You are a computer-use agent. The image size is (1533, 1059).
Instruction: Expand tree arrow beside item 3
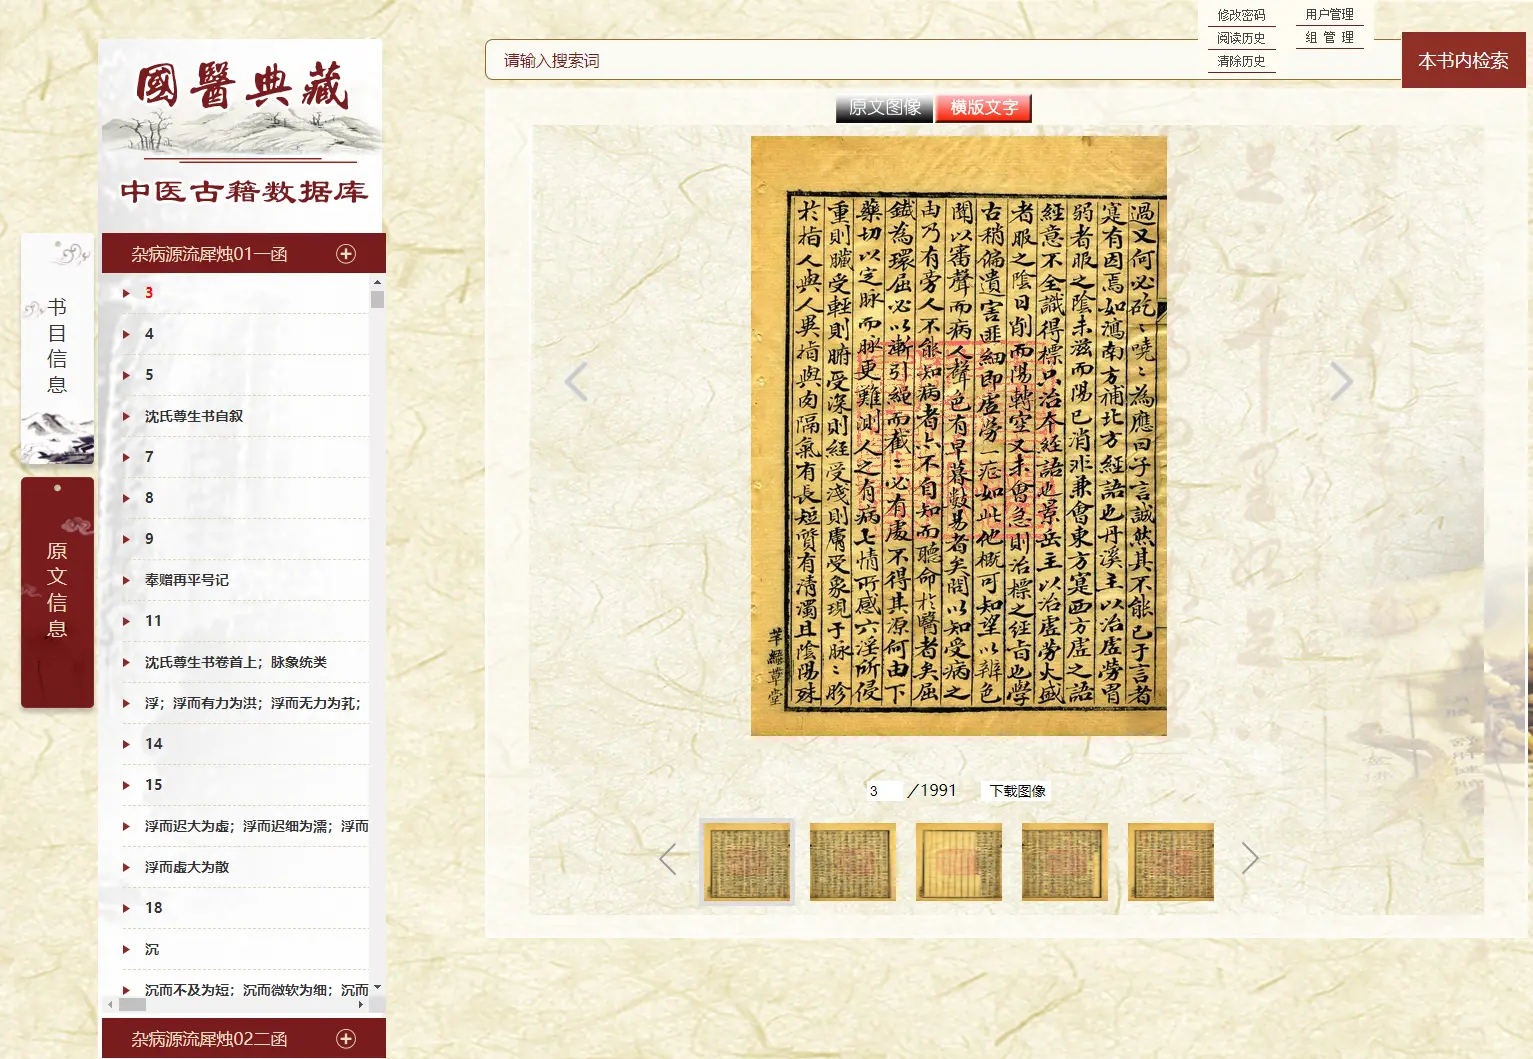point(127,293)
